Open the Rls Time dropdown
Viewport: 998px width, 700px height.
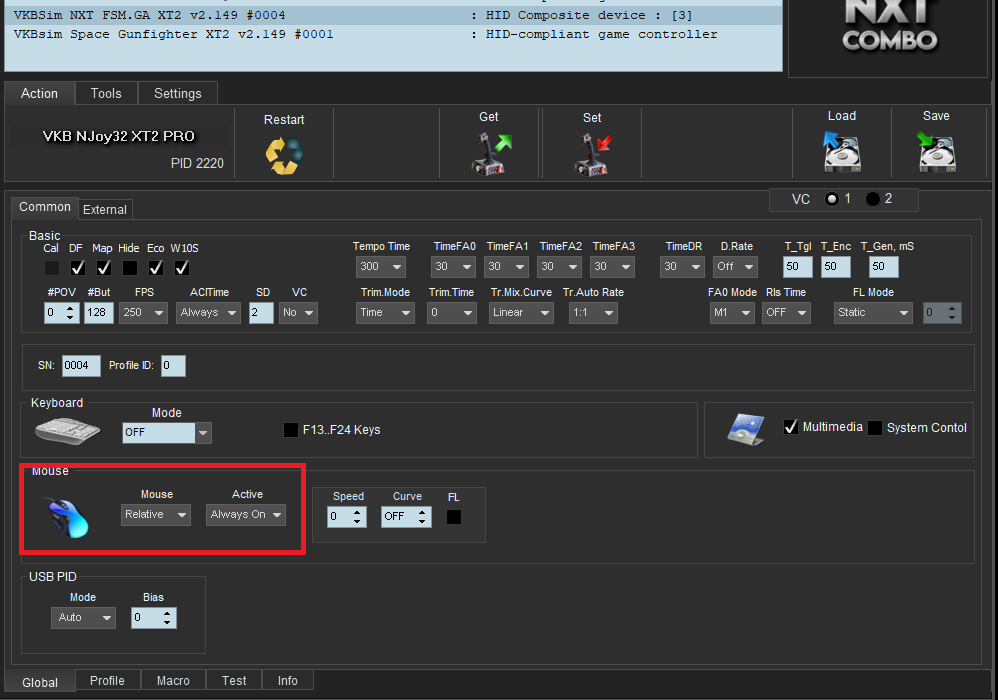tap(786, 312)
